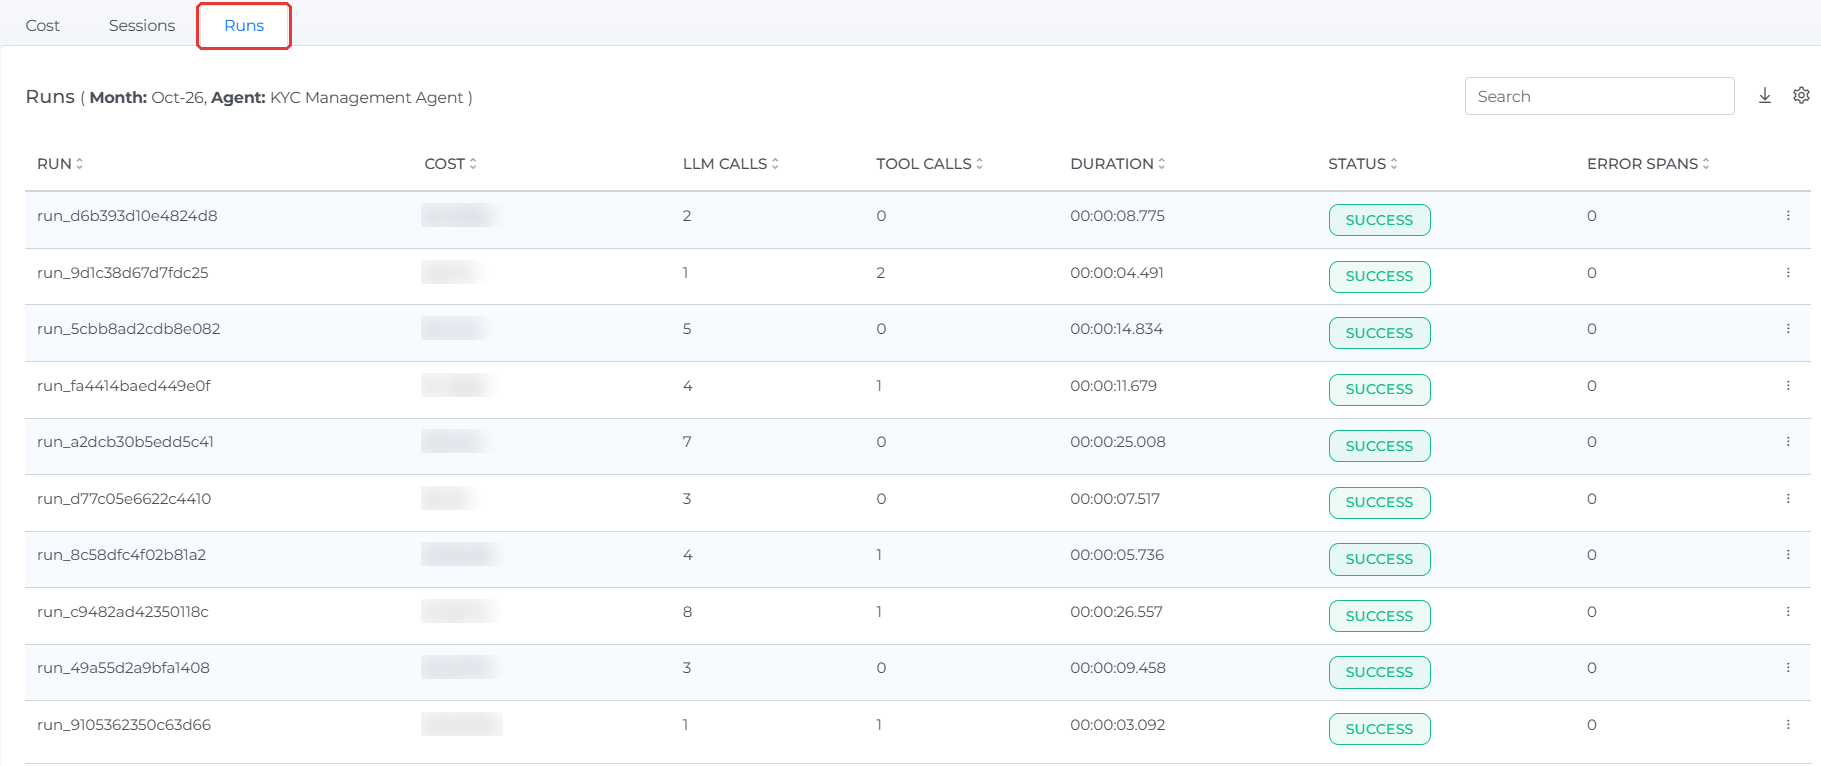The image size is (1821, 766).
Task: Open run run_9d1c38d67d7fdc25
Action: 123,273
